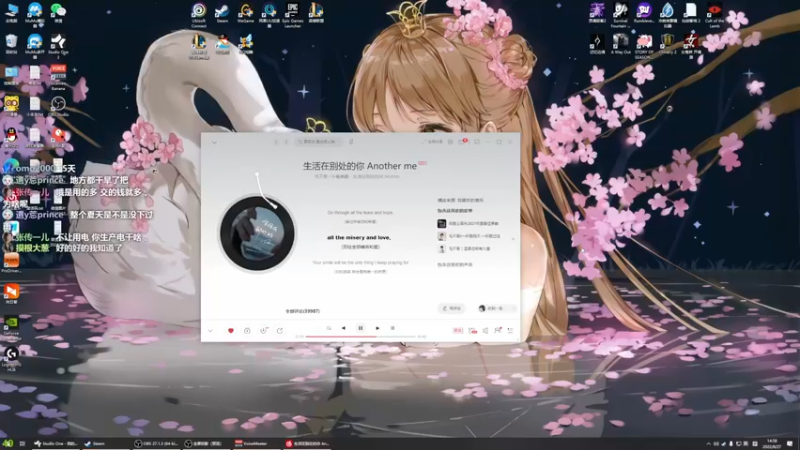This screenshot has height=450, width=800.
Task: Go back with the left navigation arrow
Action: 277,142
